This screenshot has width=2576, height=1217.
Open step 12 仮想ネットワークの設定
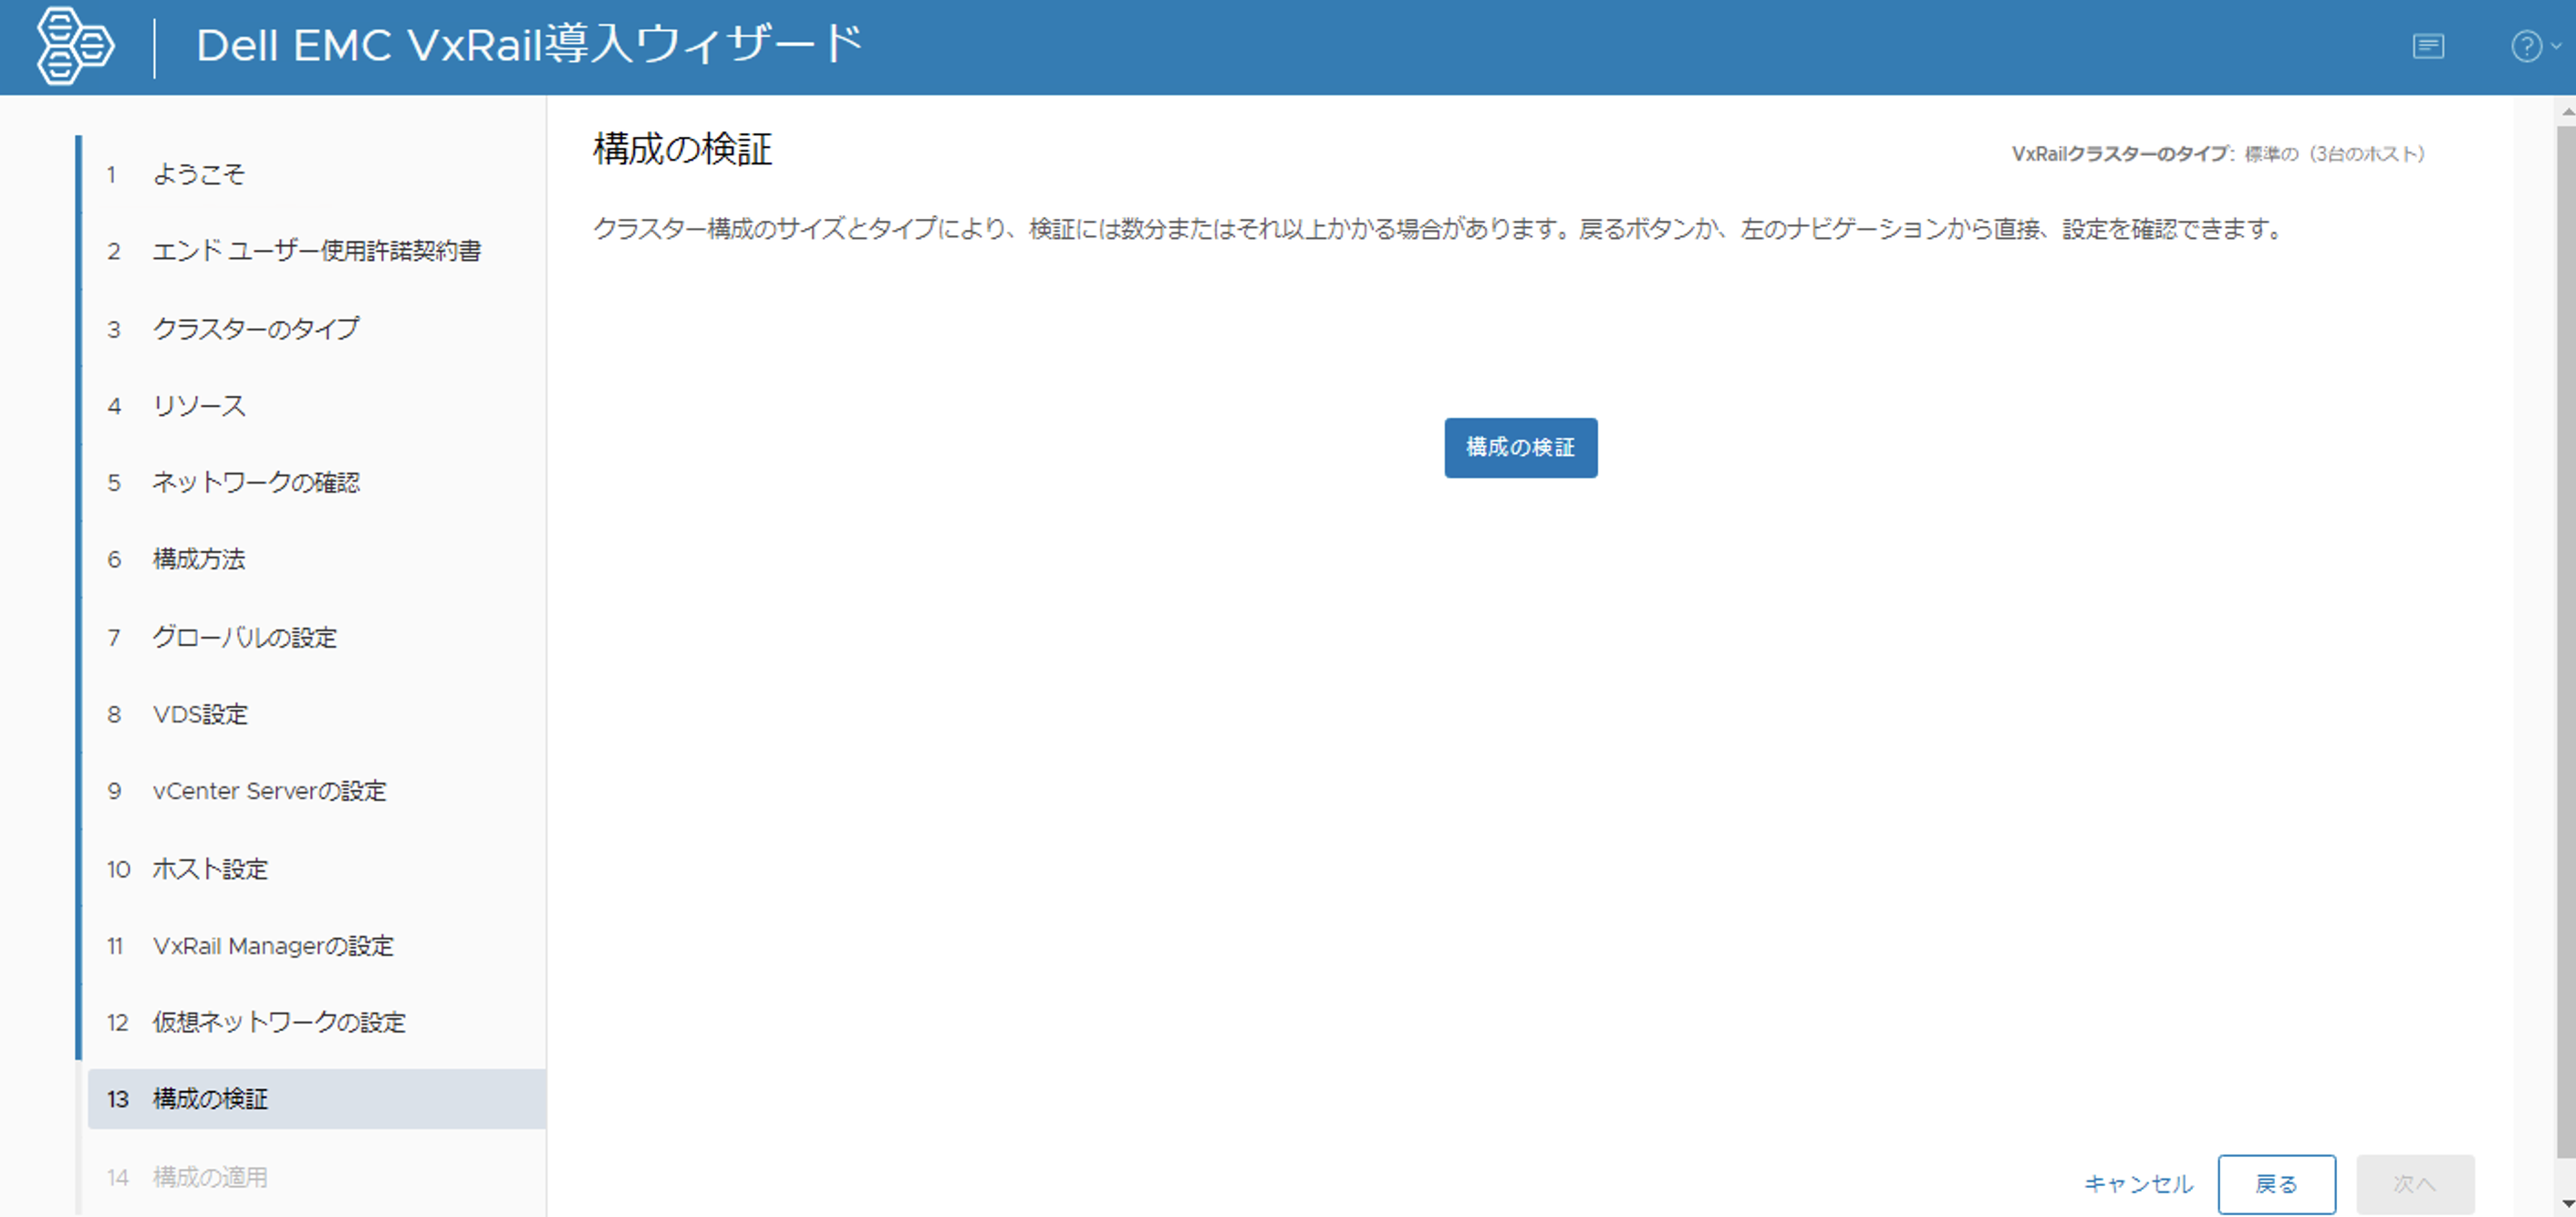278,1022
